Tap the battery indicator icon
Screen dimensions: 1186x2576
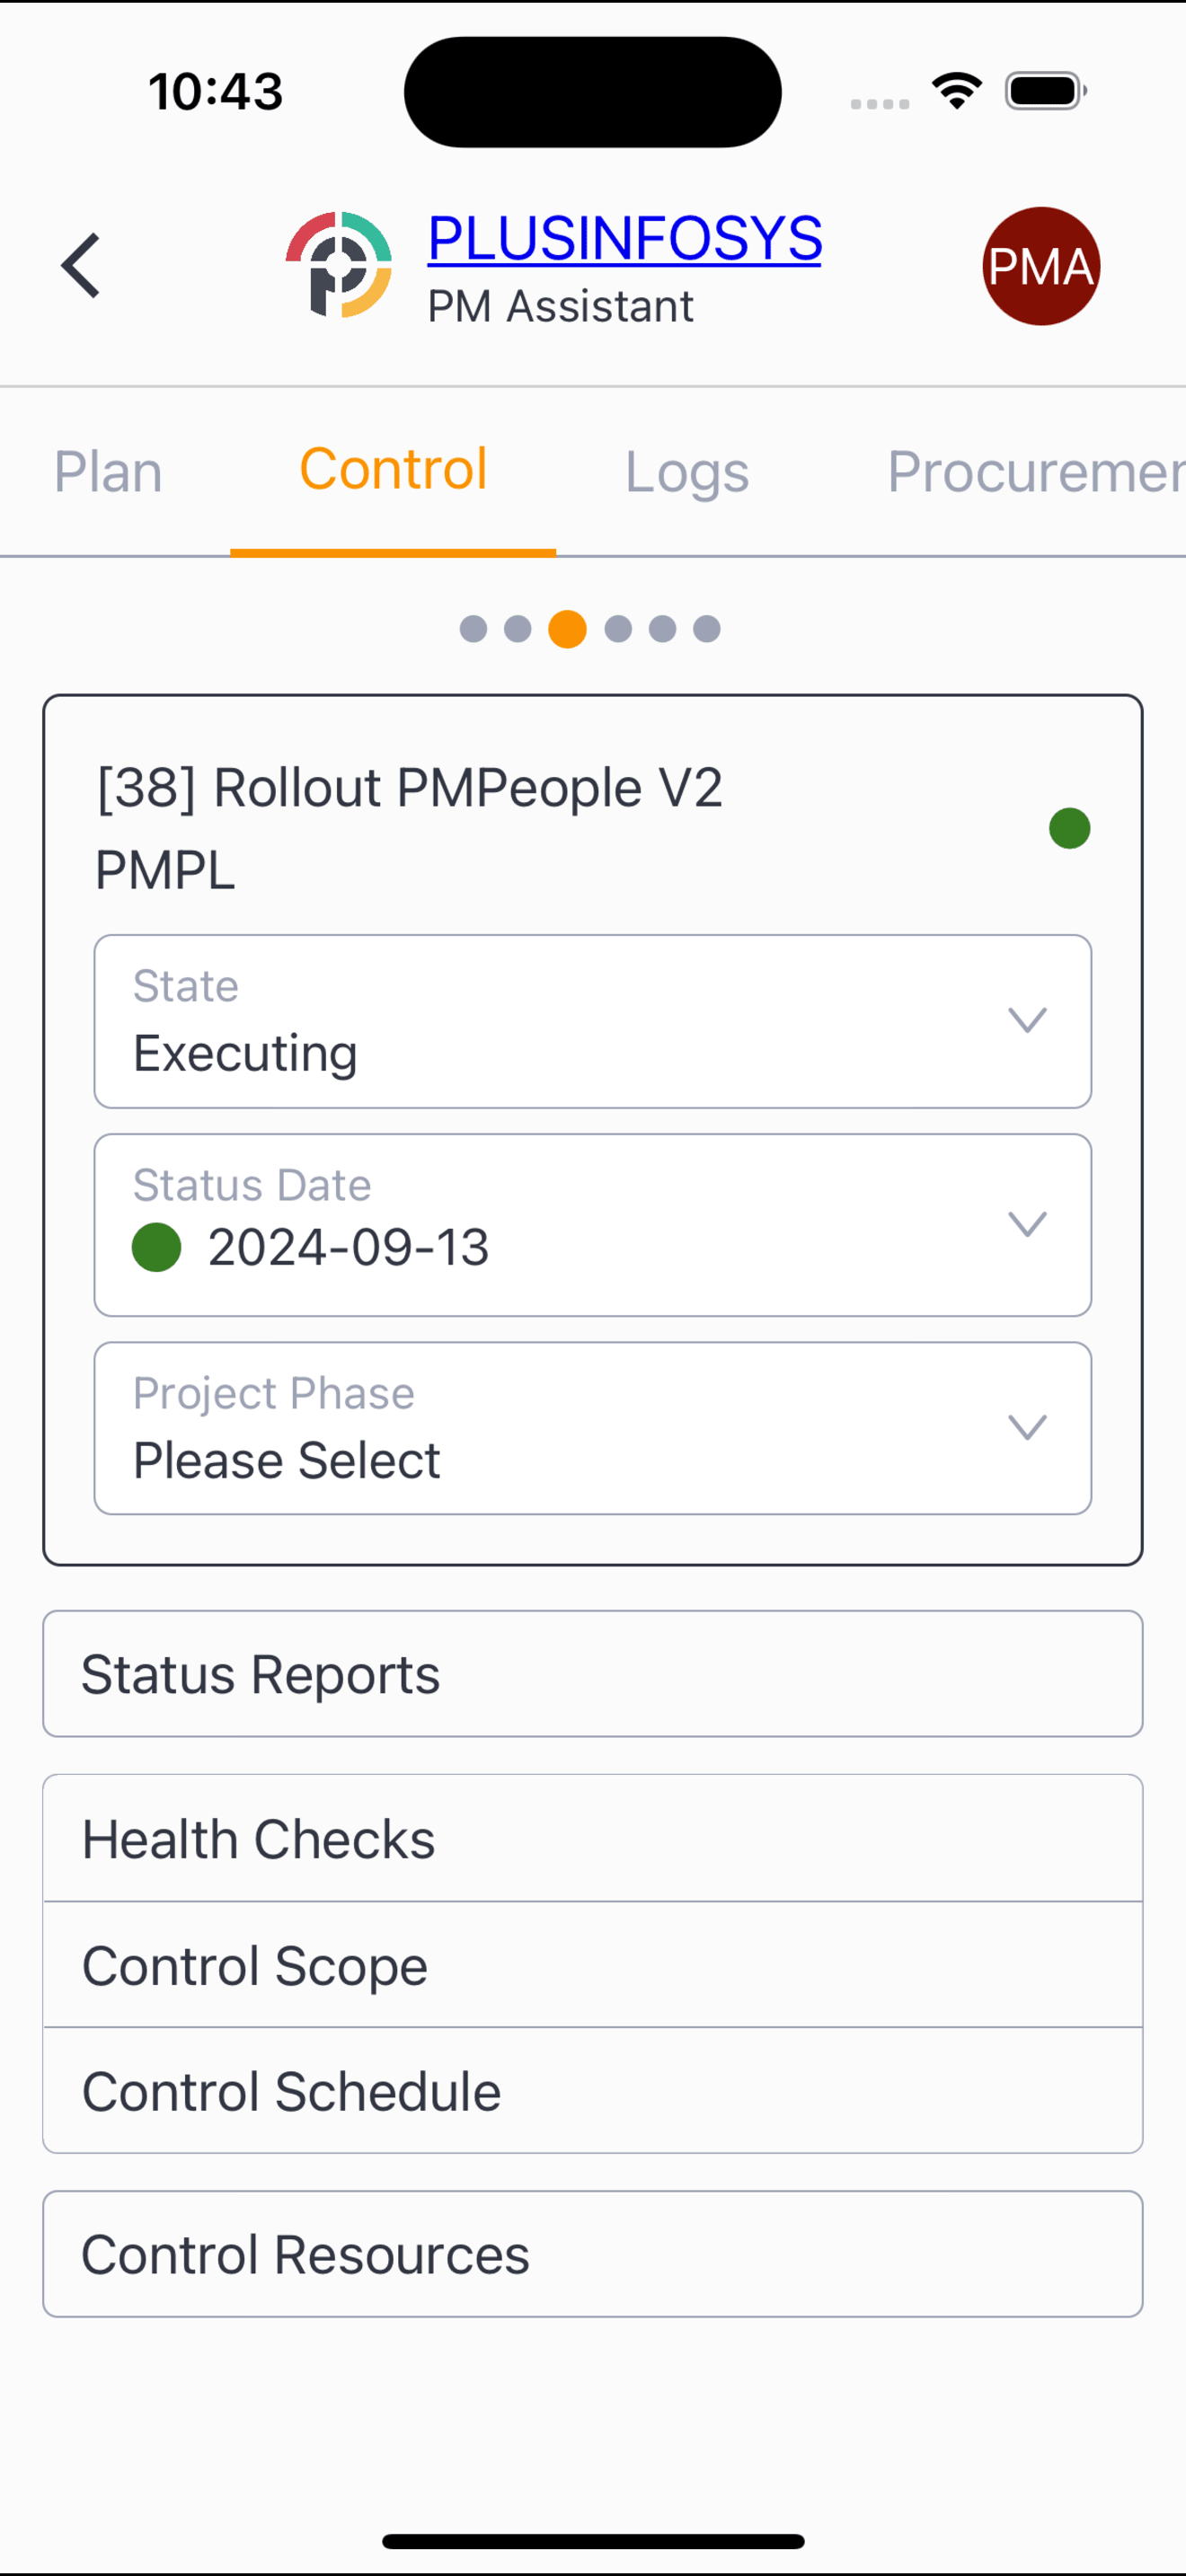[x=1045, y=91]
